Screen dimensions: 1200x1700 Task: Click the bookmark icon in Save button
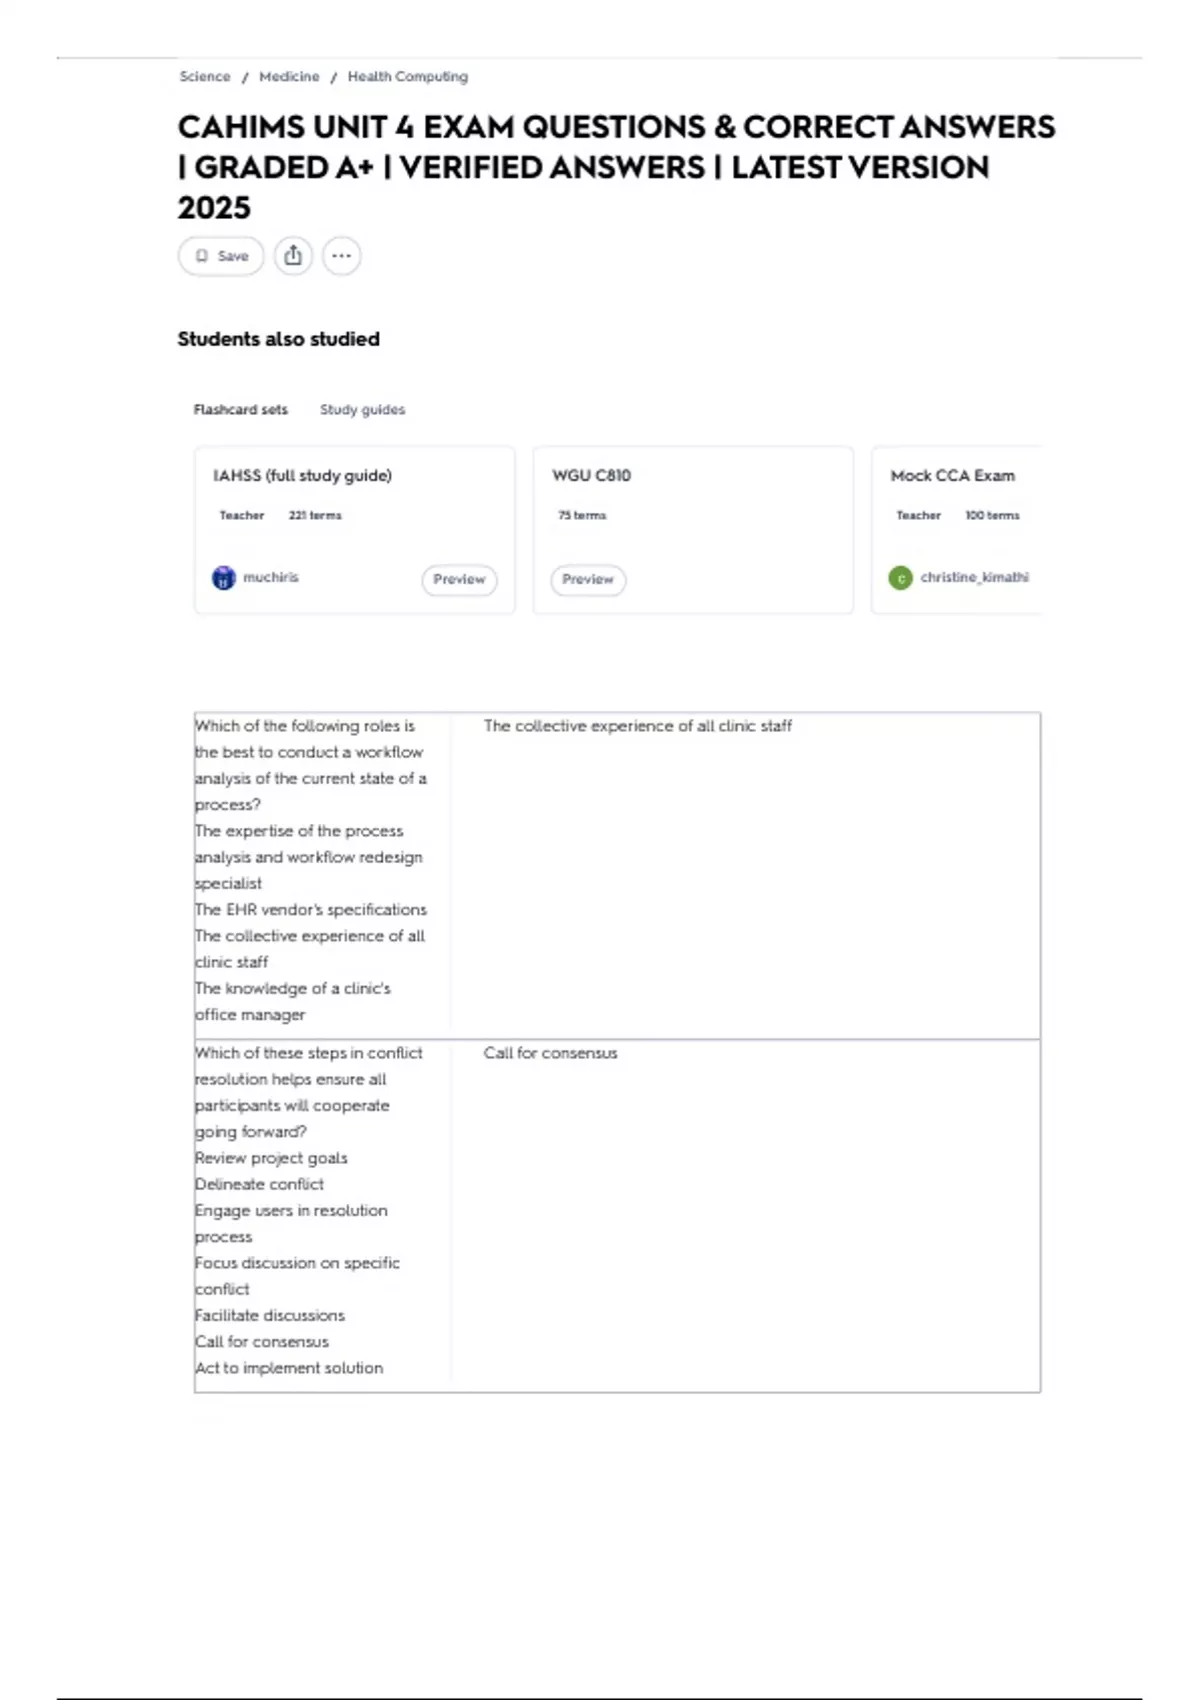click(x=202, y=256)
